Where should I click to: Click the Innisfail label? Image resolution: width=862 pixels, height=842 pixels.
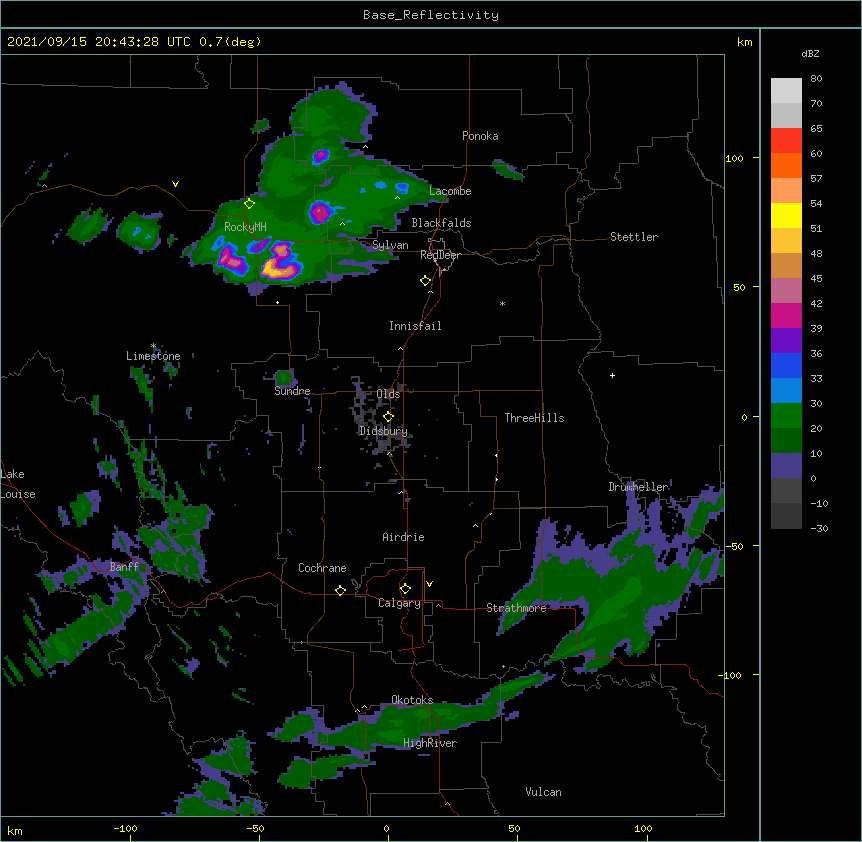coord(415,326)
